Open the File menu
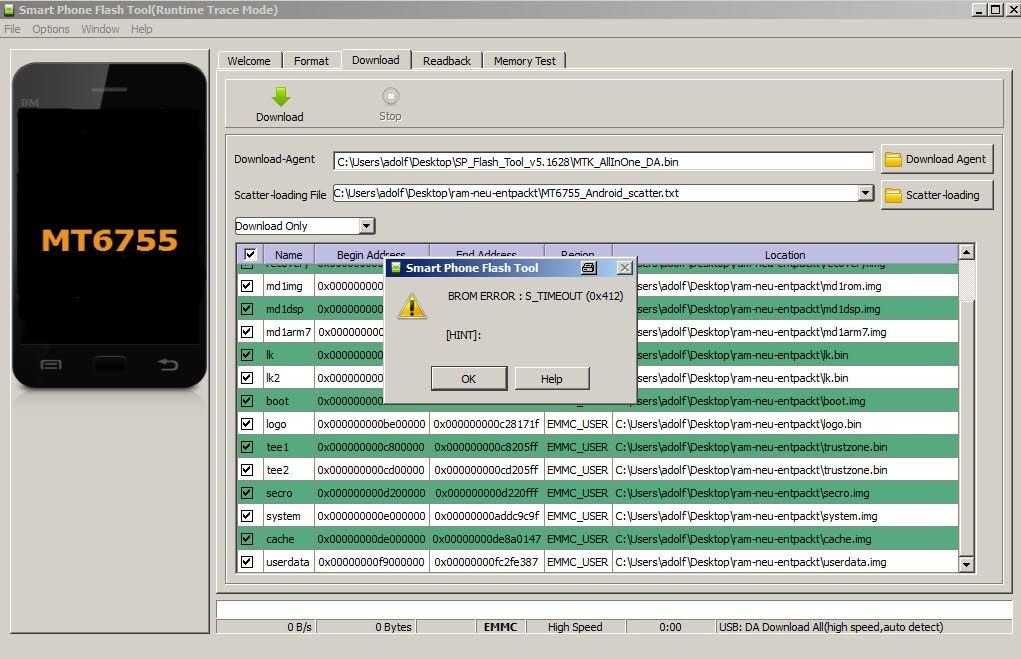Image resolution: width=1021 pixels, height=659 pixels. click(12, 29)
